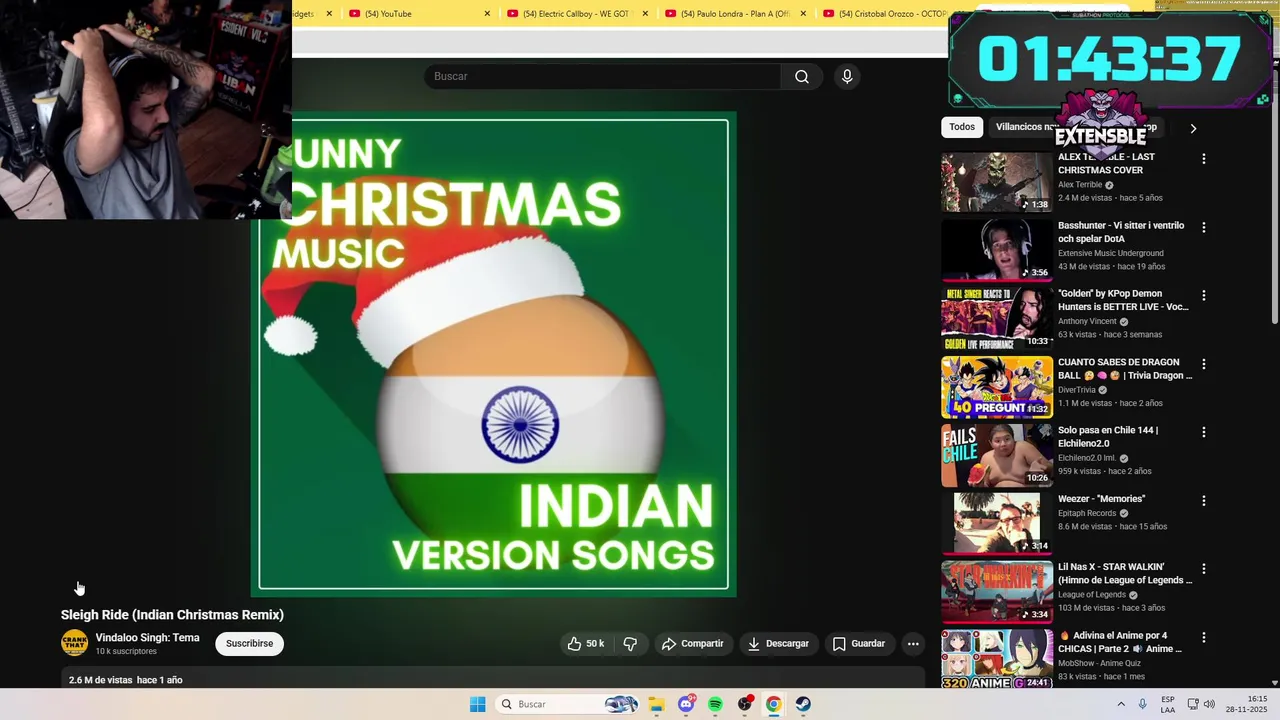This screenshot has width=1280, height=720.
Task: Switch to the Electric Callboy tab
Action: (578, 14)
